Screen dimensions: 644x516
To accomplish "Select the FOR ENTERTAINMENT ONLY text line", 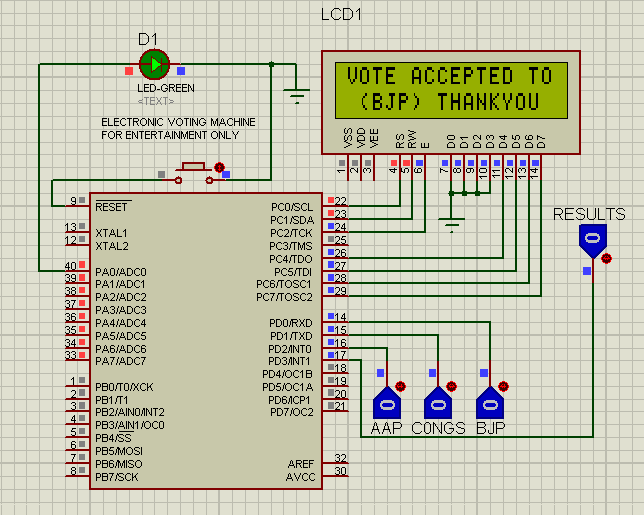I will [170, 135].
